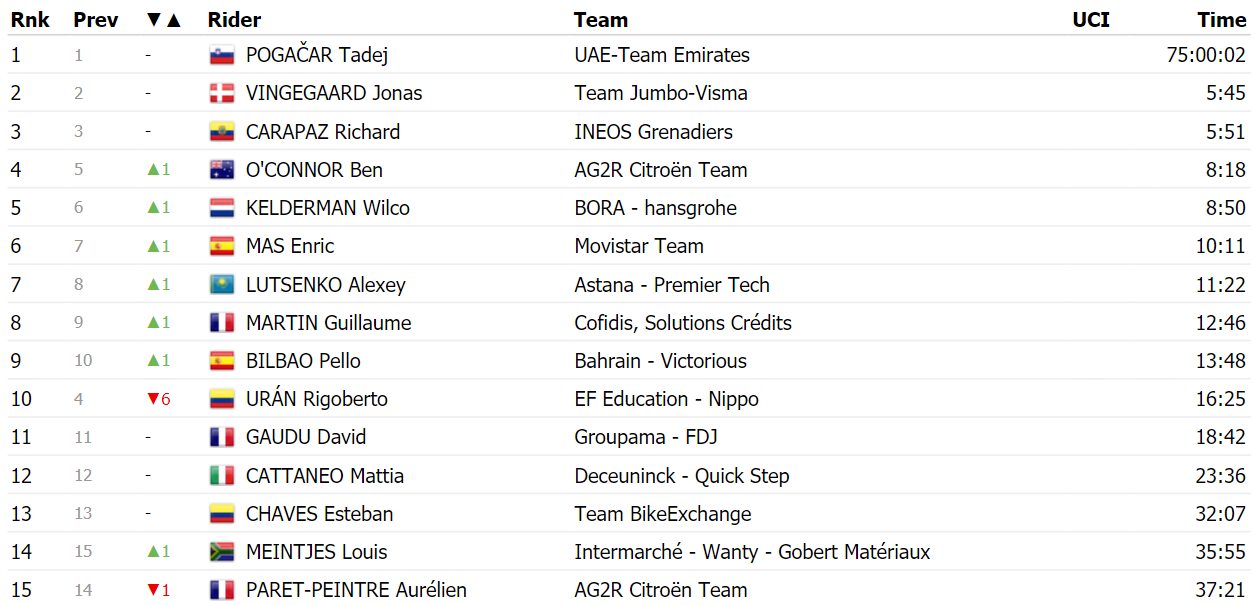Open rider POGAČAR Tadej link

(x=317, y=56)
